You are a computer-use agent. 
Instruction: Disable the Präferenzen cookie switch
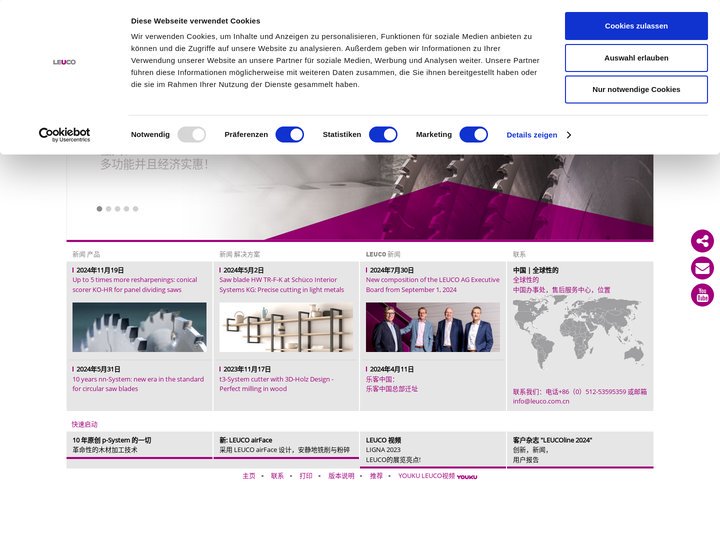click(x=290, y=135)
